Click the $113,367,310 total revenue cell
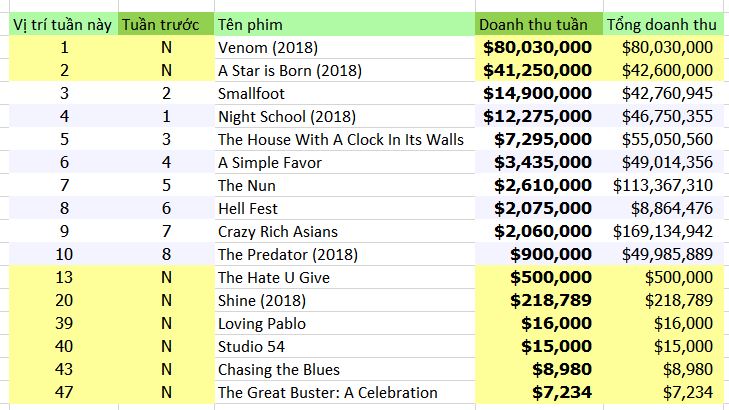The image size is (729, 410). [x=663, y=185]
